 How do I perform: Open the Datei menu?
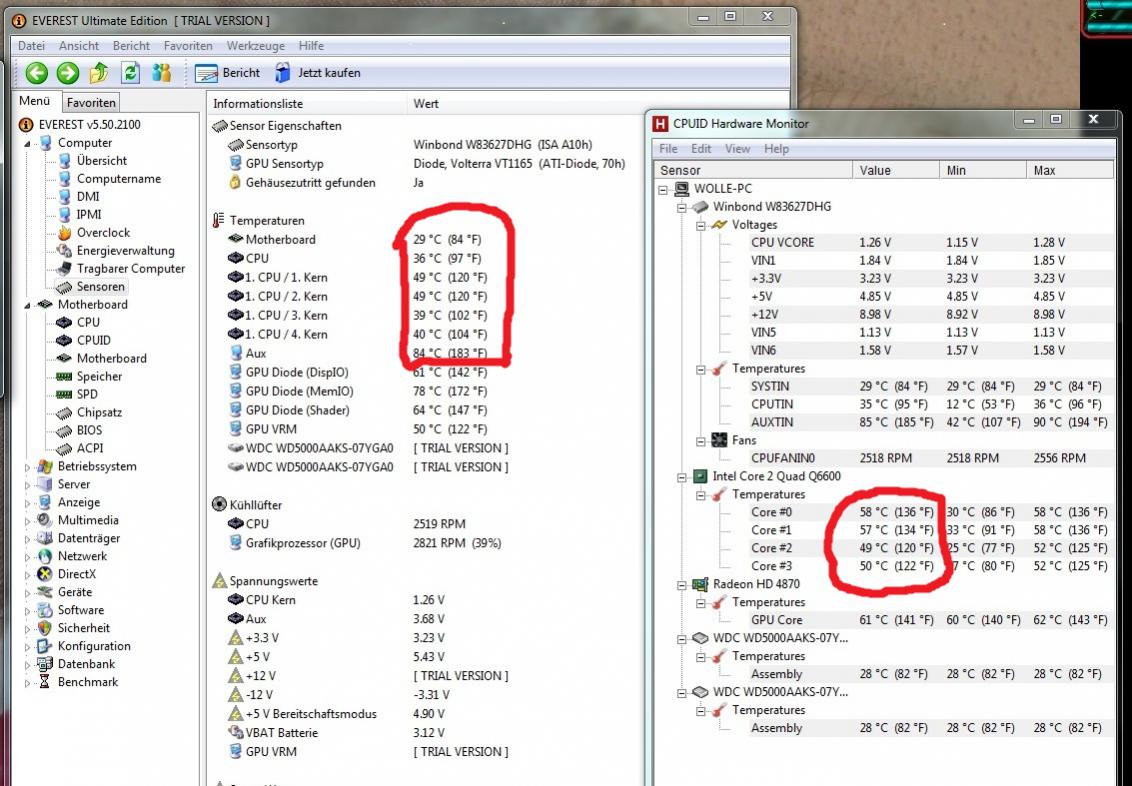(31, 45)
